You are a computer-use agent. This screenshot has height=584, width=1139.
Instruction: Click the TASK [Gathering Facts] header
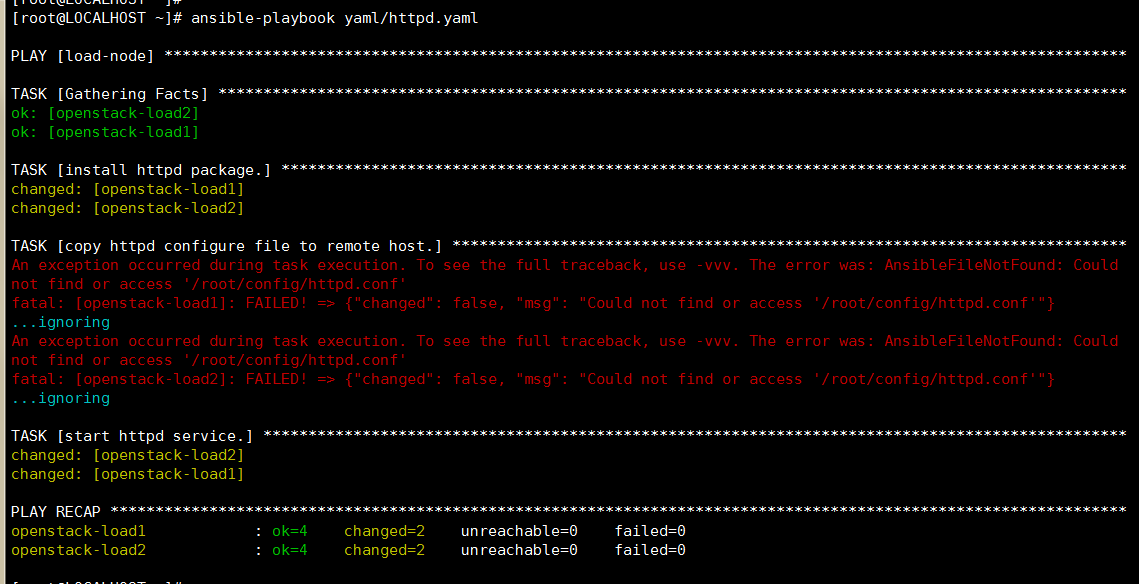(x=110, y=94)
